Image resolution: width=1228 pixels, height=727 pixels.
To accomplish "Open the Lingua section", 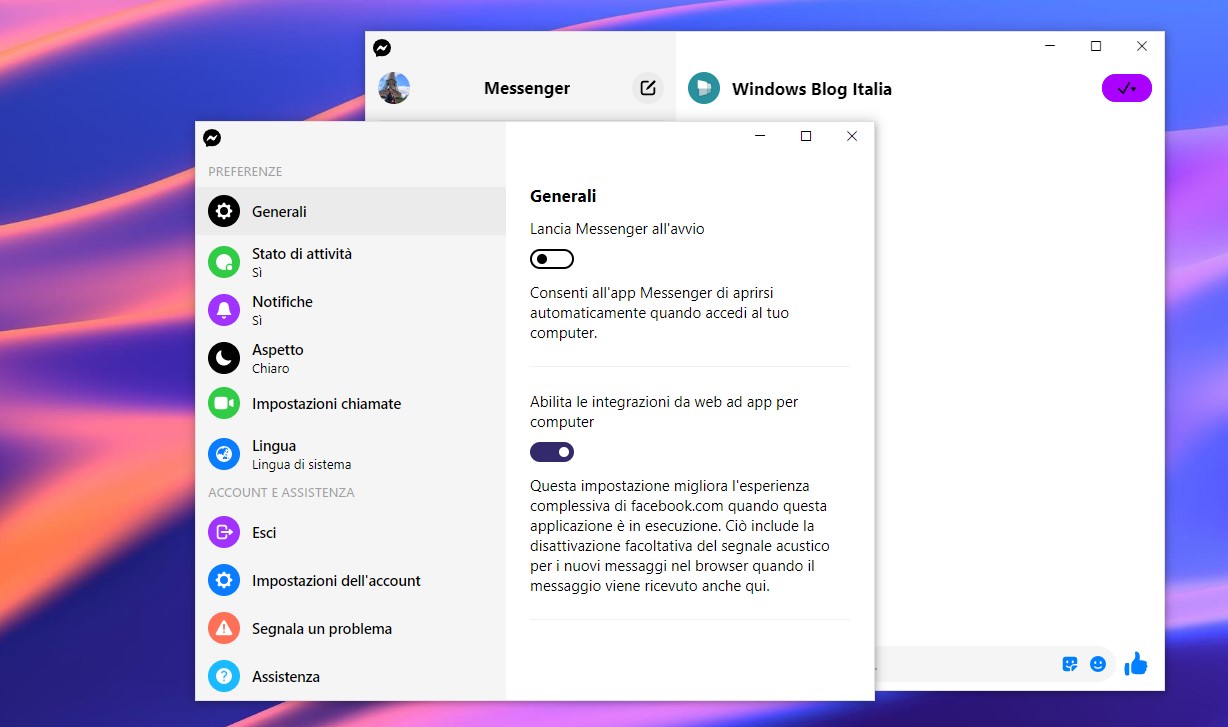I will click(350, 454).
